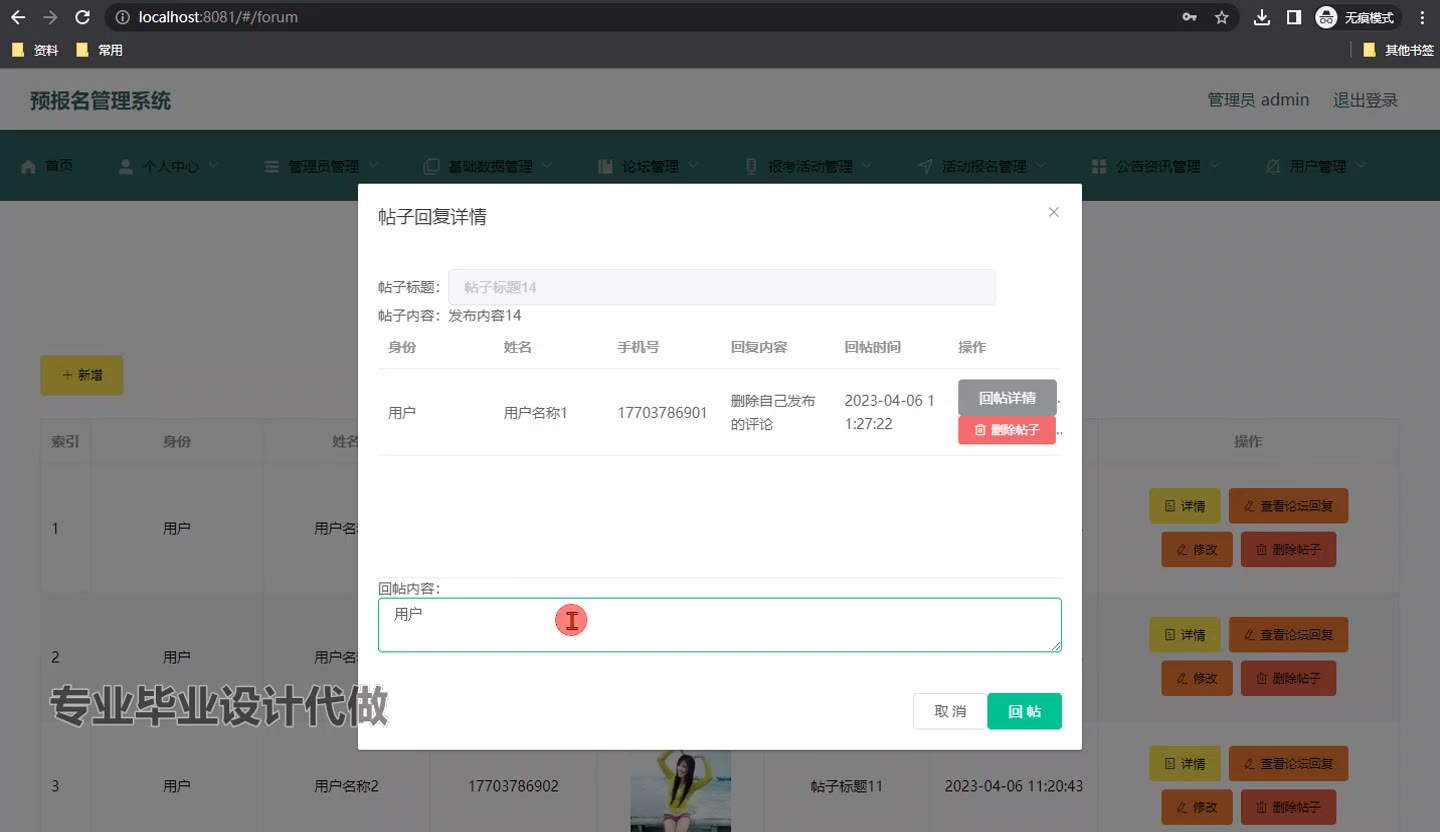Reload the current page
The width and height of the screenshot is (1440, 832).
click(x=82, y=17)
